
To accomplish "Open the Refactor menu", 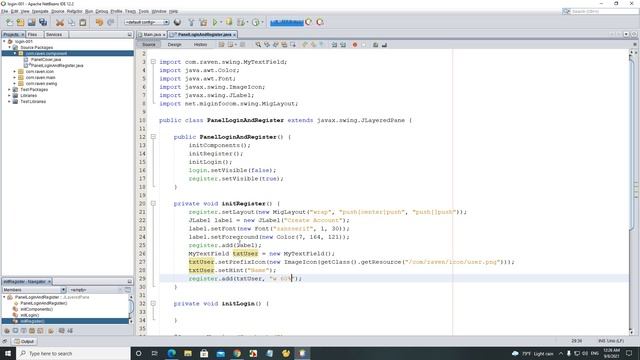I will [75, 11].
